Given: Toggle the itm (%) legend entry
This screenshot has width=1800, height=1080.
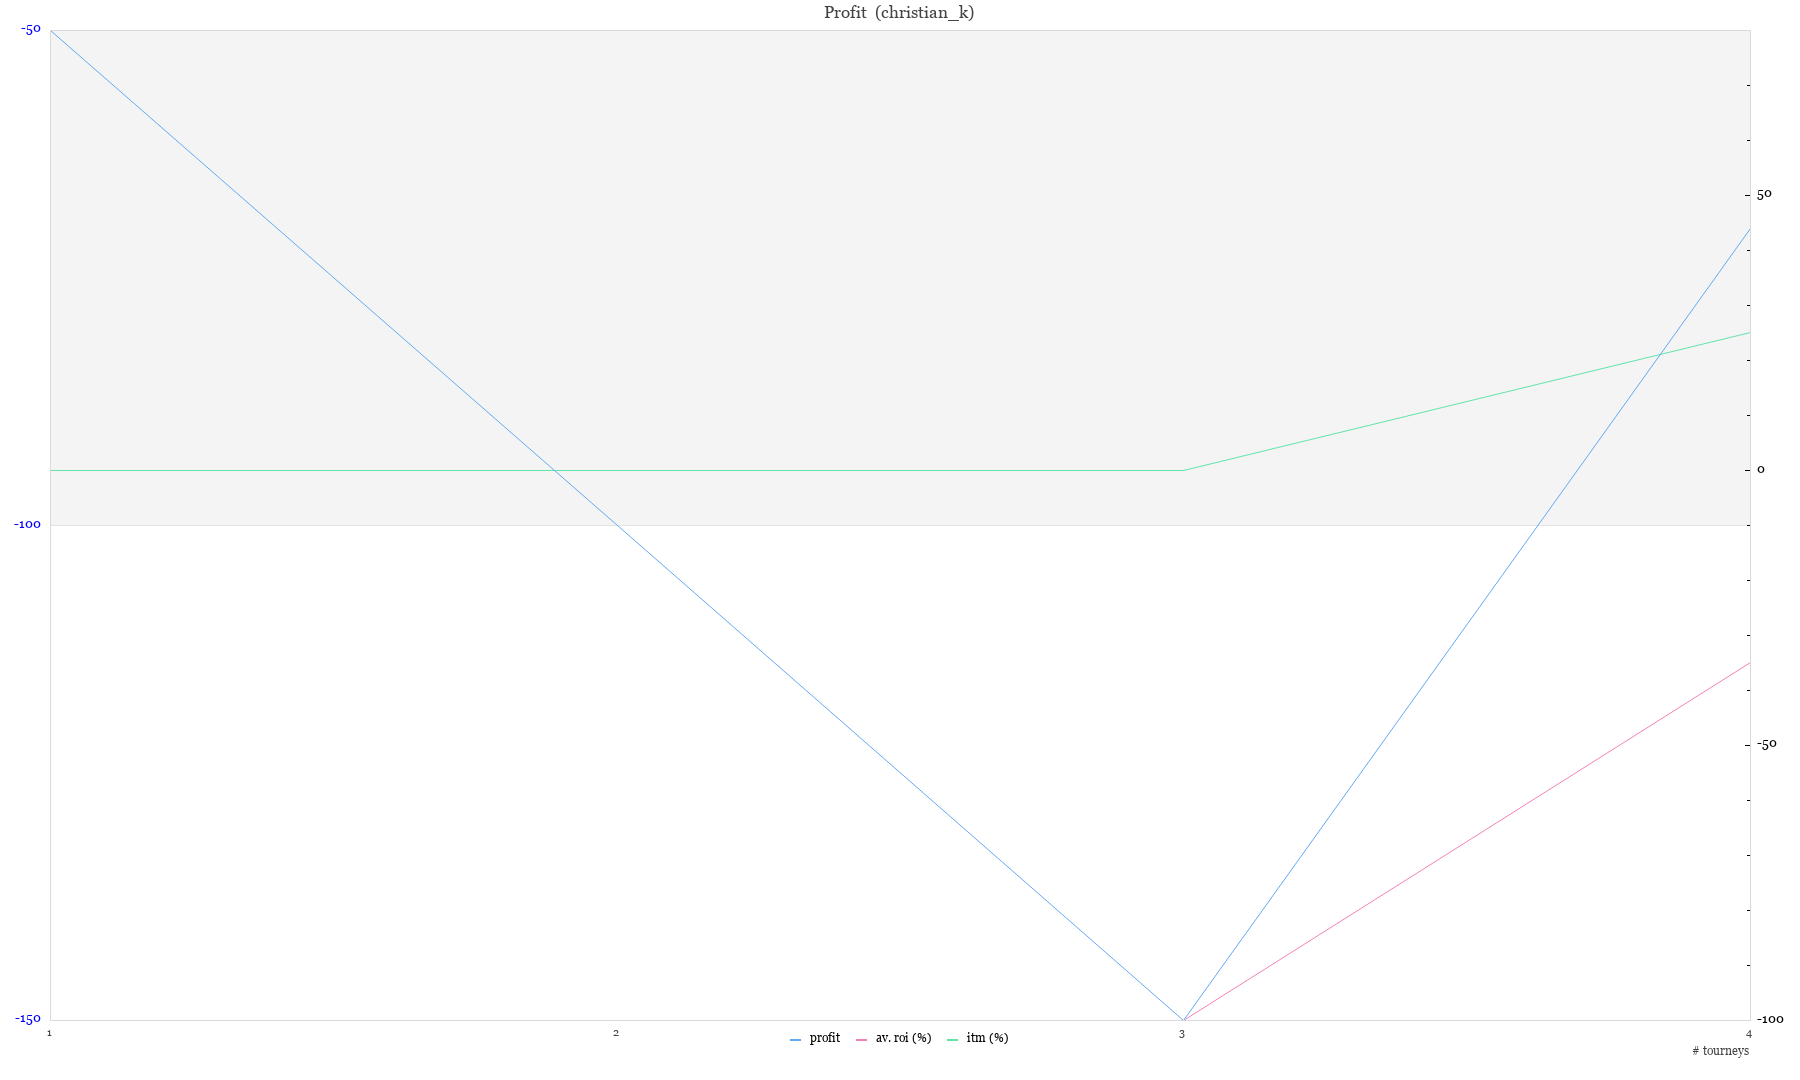Looking at the screenshot, I should (987, 1038).
